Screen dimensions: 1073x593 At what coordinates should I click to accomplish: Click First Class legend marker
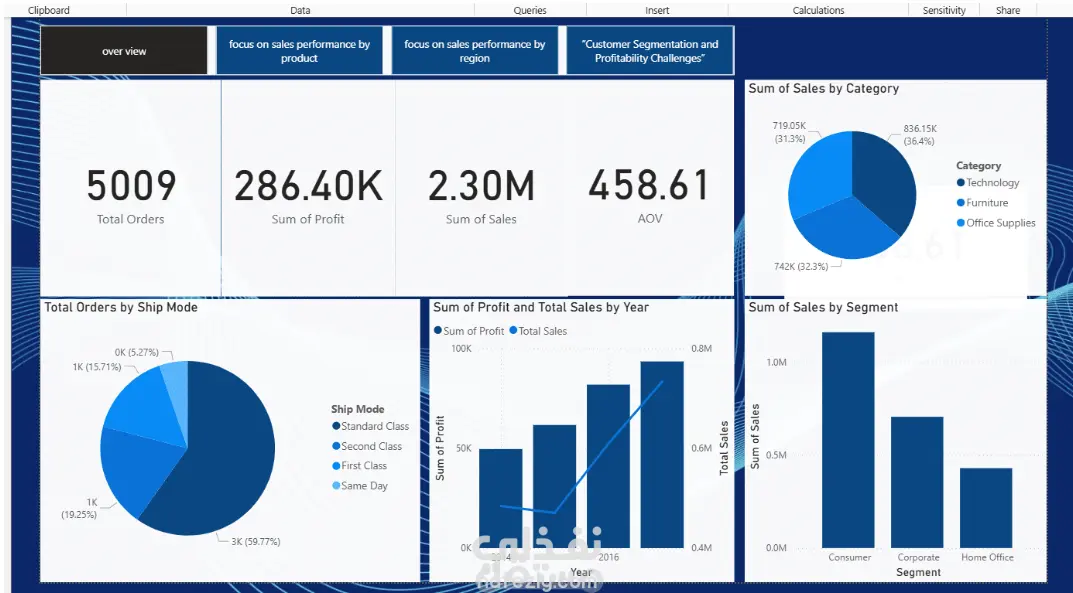tap(336, 466)
